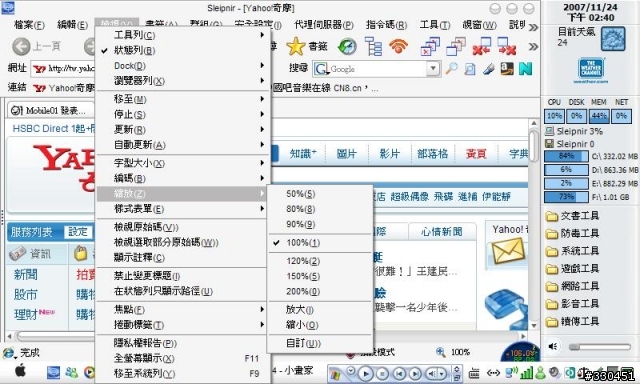Click the speaker volume icon in sidebar

(x=553, y=346)
